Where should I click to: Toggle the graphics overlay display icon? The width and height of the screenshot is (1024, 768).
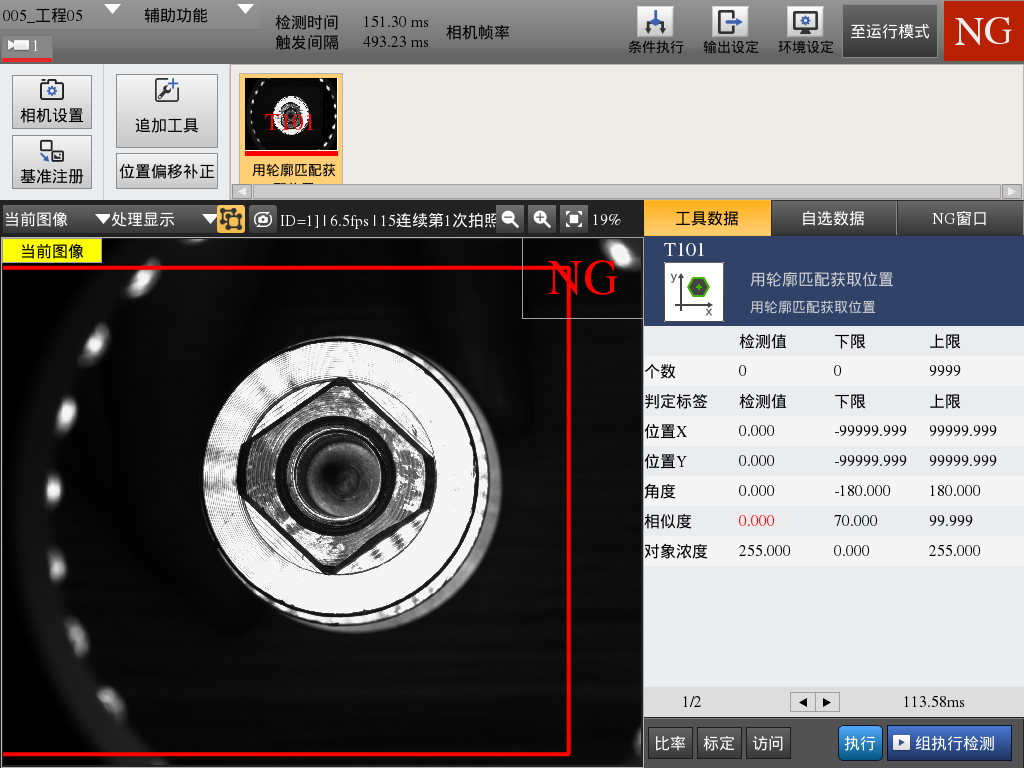231,218
